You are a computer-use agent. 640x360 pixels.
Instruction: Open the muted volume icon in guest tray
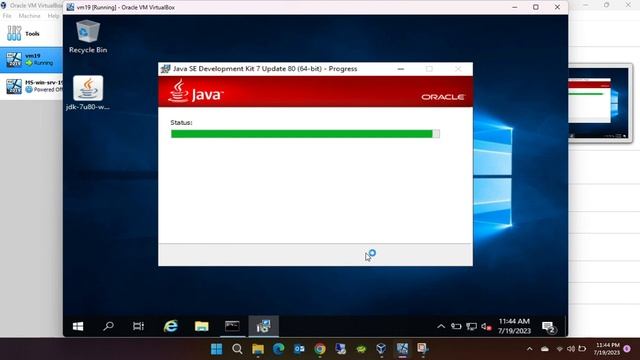pos(486,326)
